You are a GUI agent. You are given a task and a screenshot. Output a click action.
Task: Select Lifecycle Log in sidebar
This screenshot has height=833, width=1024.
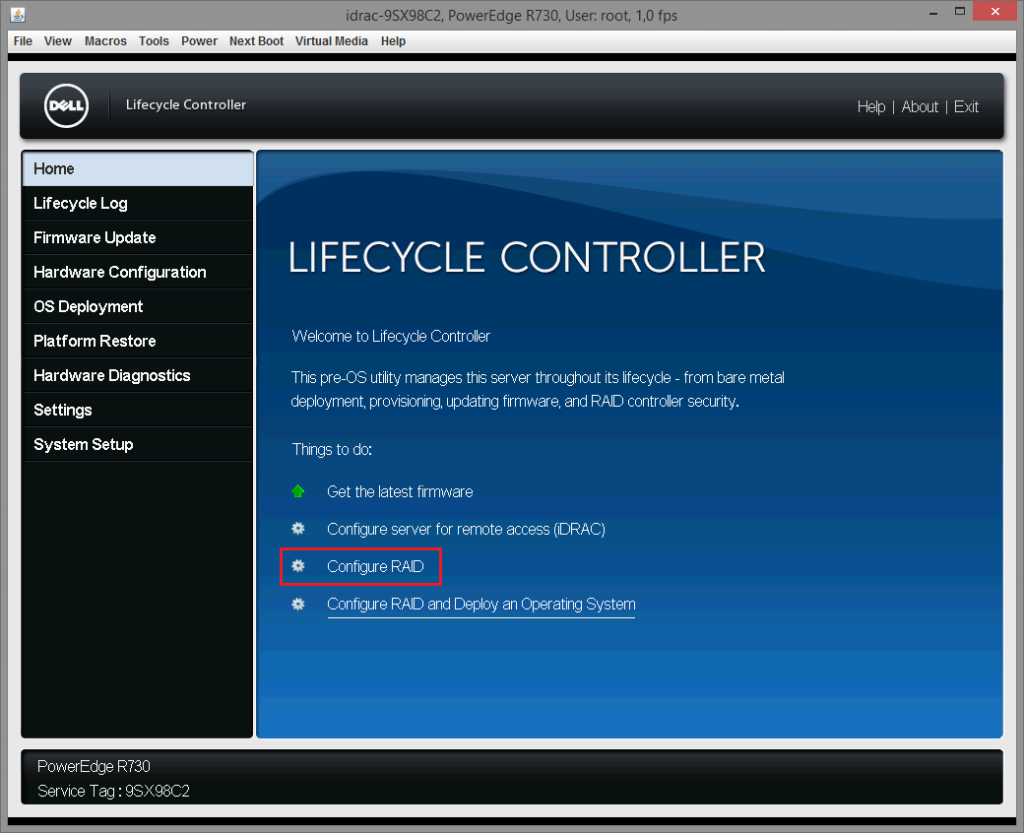[80, 203]
